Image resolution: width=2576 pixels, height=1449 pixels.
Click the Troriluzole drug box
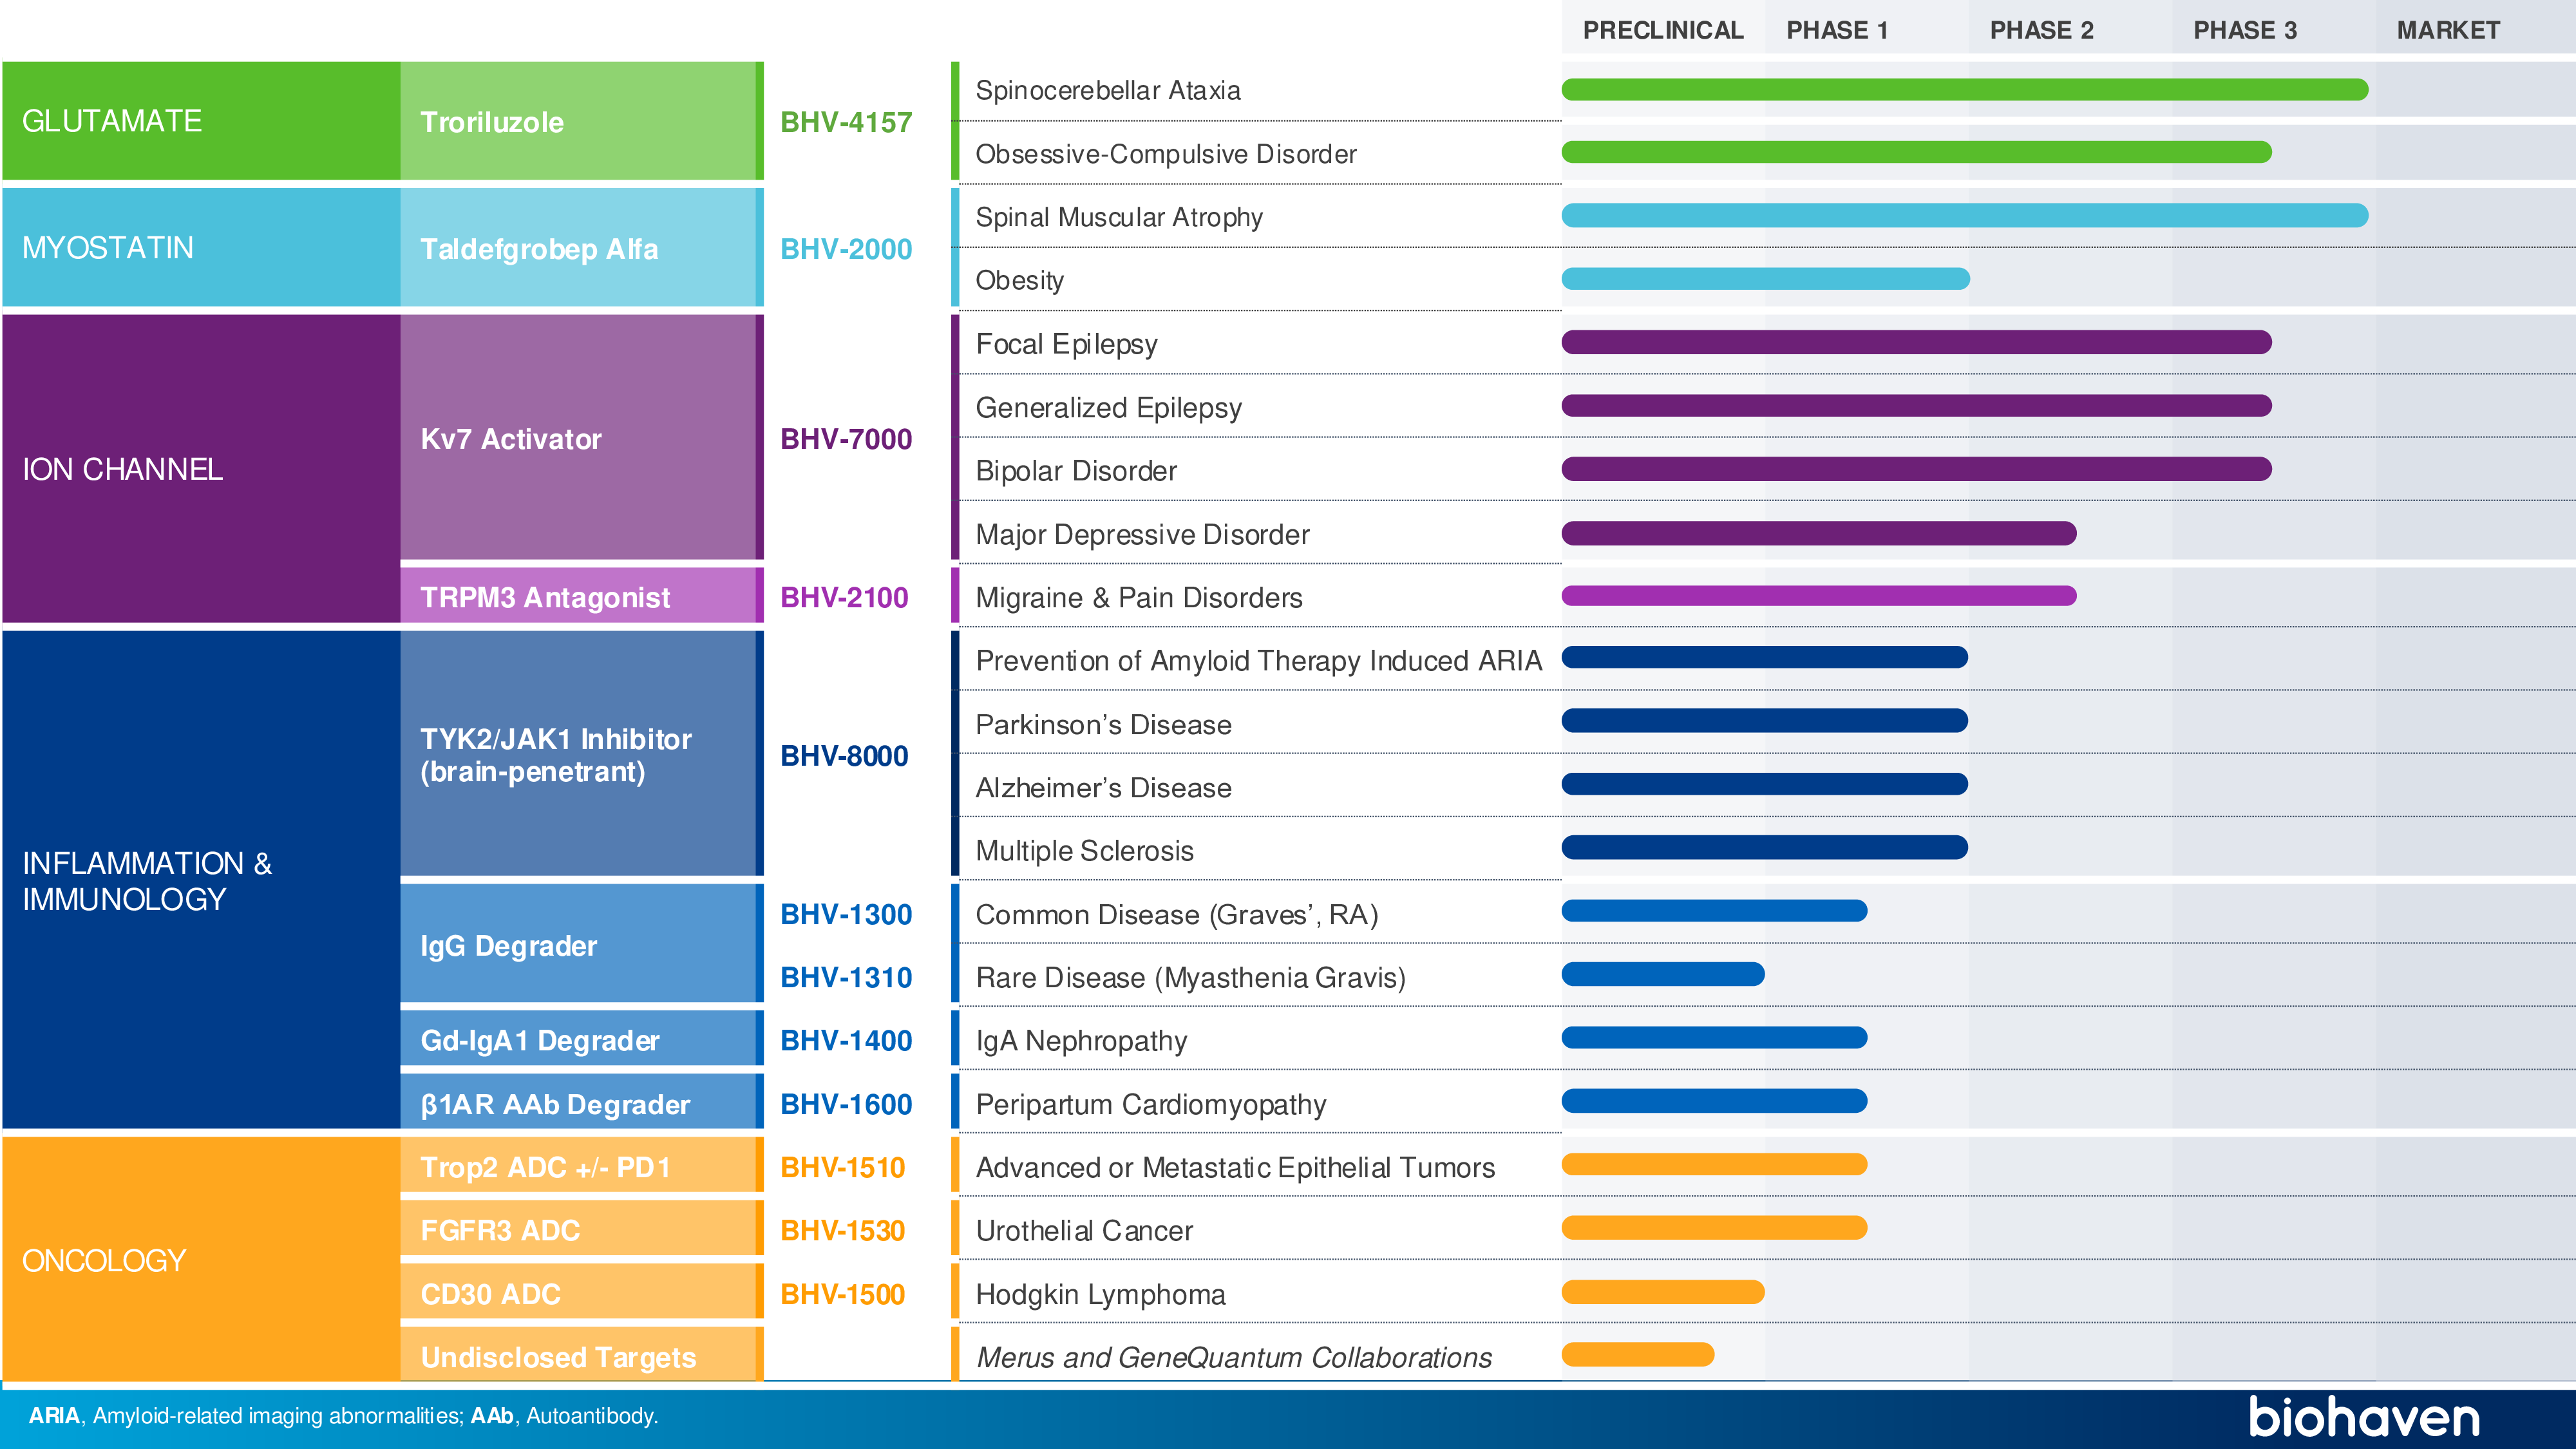(582, 121)
